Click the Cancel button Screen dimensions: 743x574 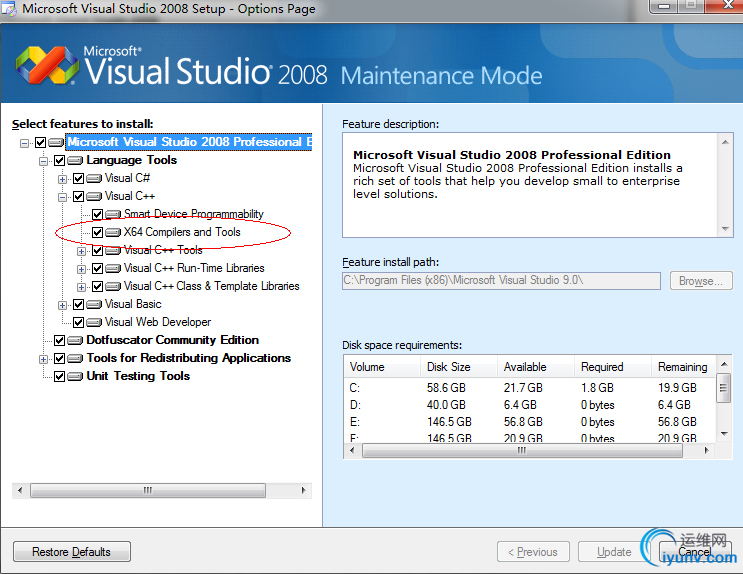(x=695, y=552)
